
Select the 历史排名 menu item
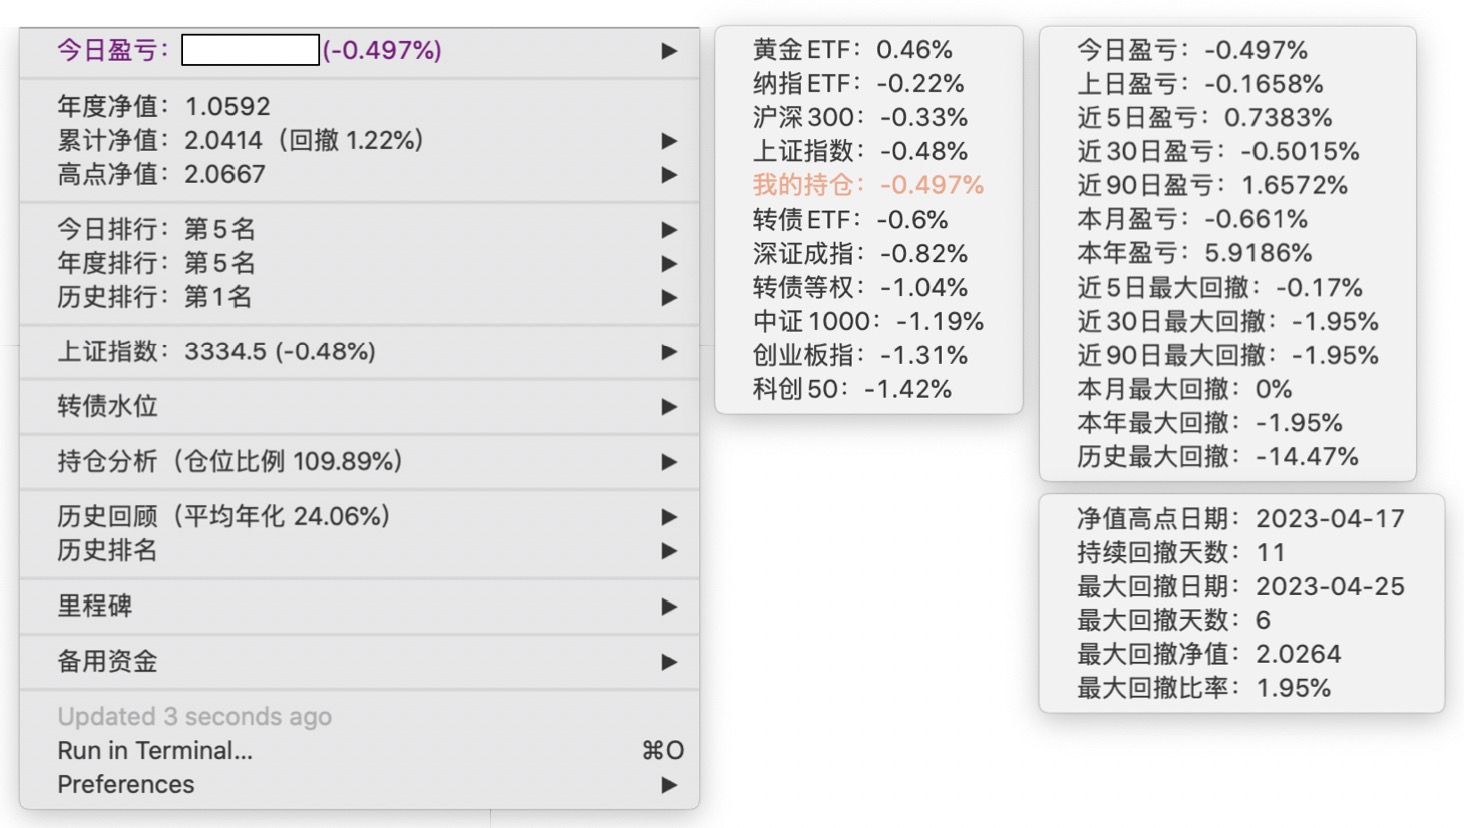pyautogui.click(x=107, y=551)
